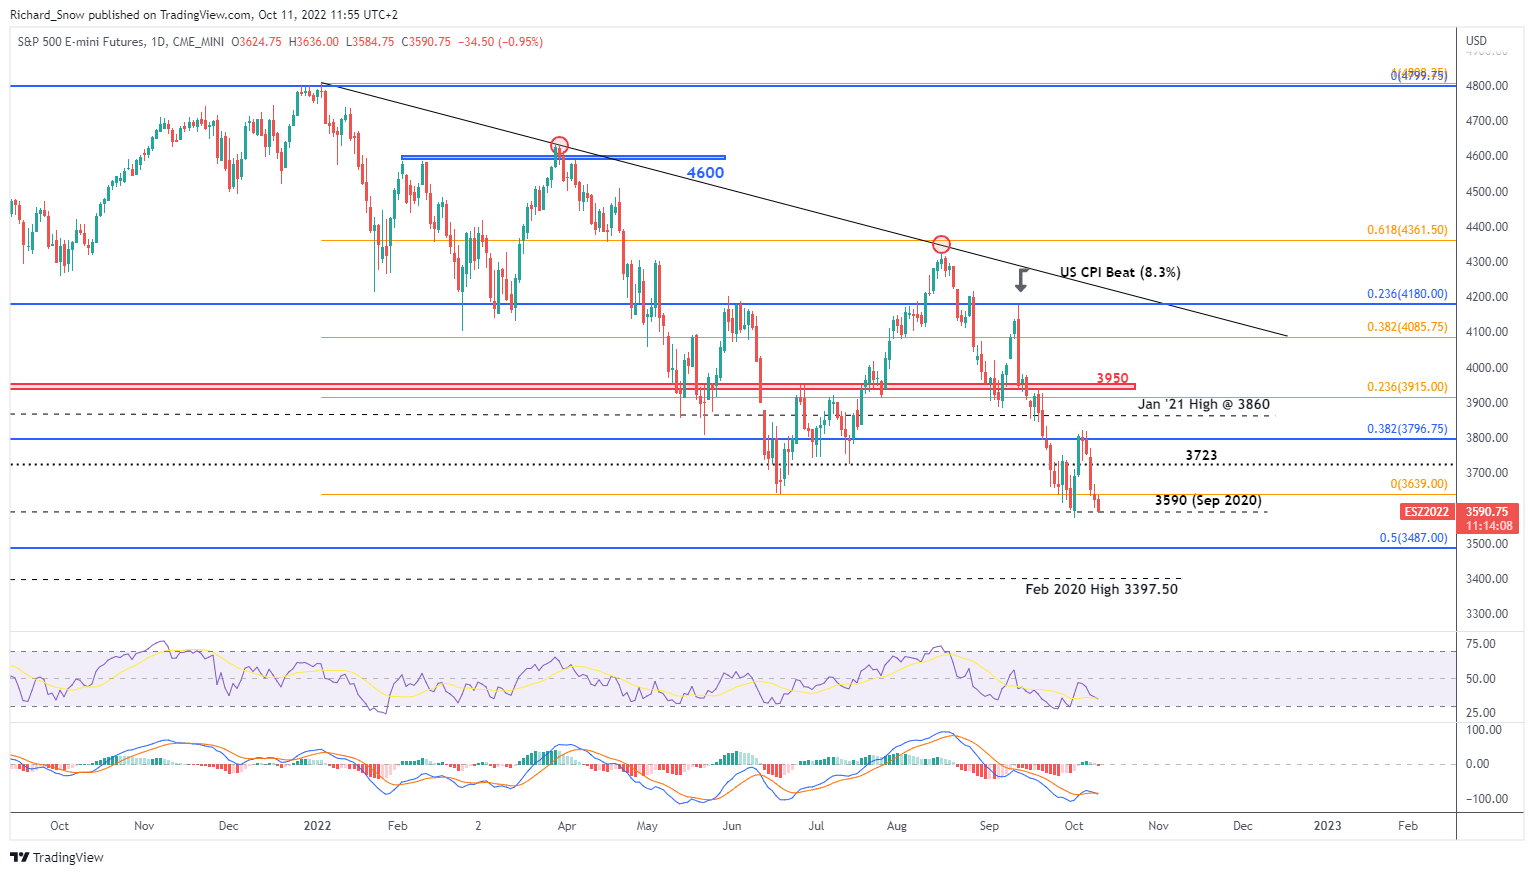The height and width of the screenshot is (875, 1534).
Task: Click the Sep label on the time axis
Action: coord(989,826)
